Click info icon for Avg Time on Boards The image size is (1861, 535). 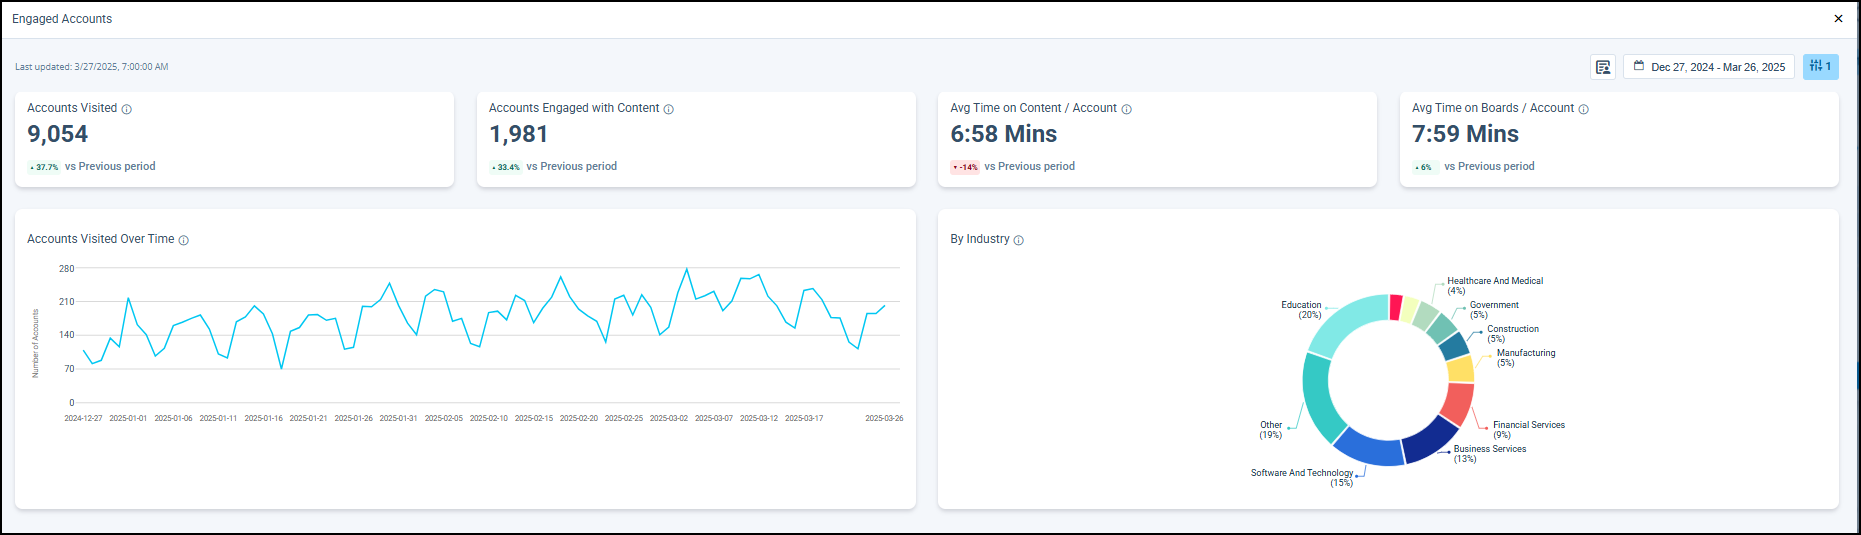[1584, 109]
